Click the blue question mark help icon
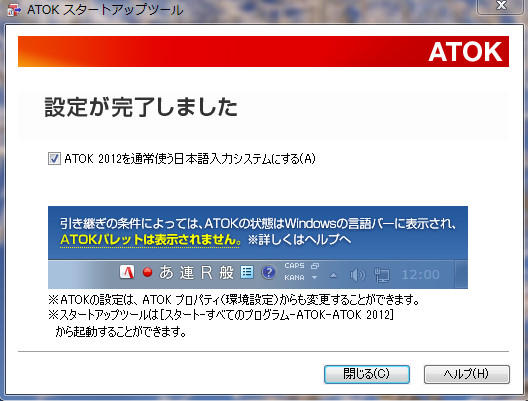This screenshot has width=528, height=401. click(268, 272)
